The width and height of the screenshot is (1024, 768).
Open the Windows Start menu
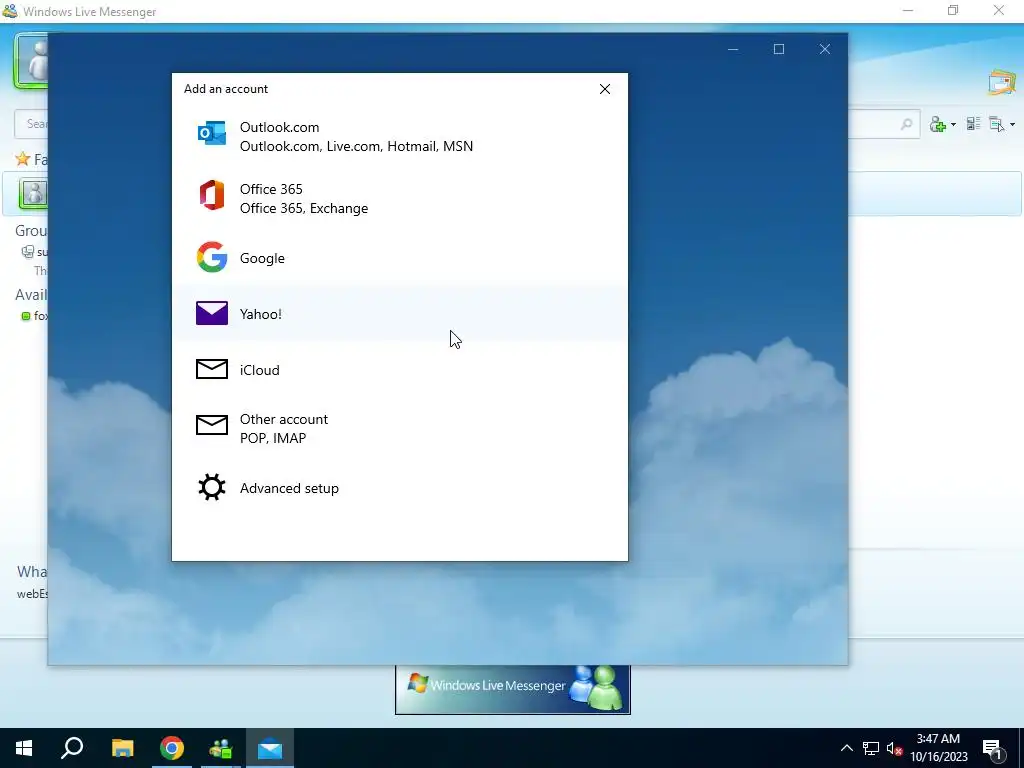coord(24,748)
